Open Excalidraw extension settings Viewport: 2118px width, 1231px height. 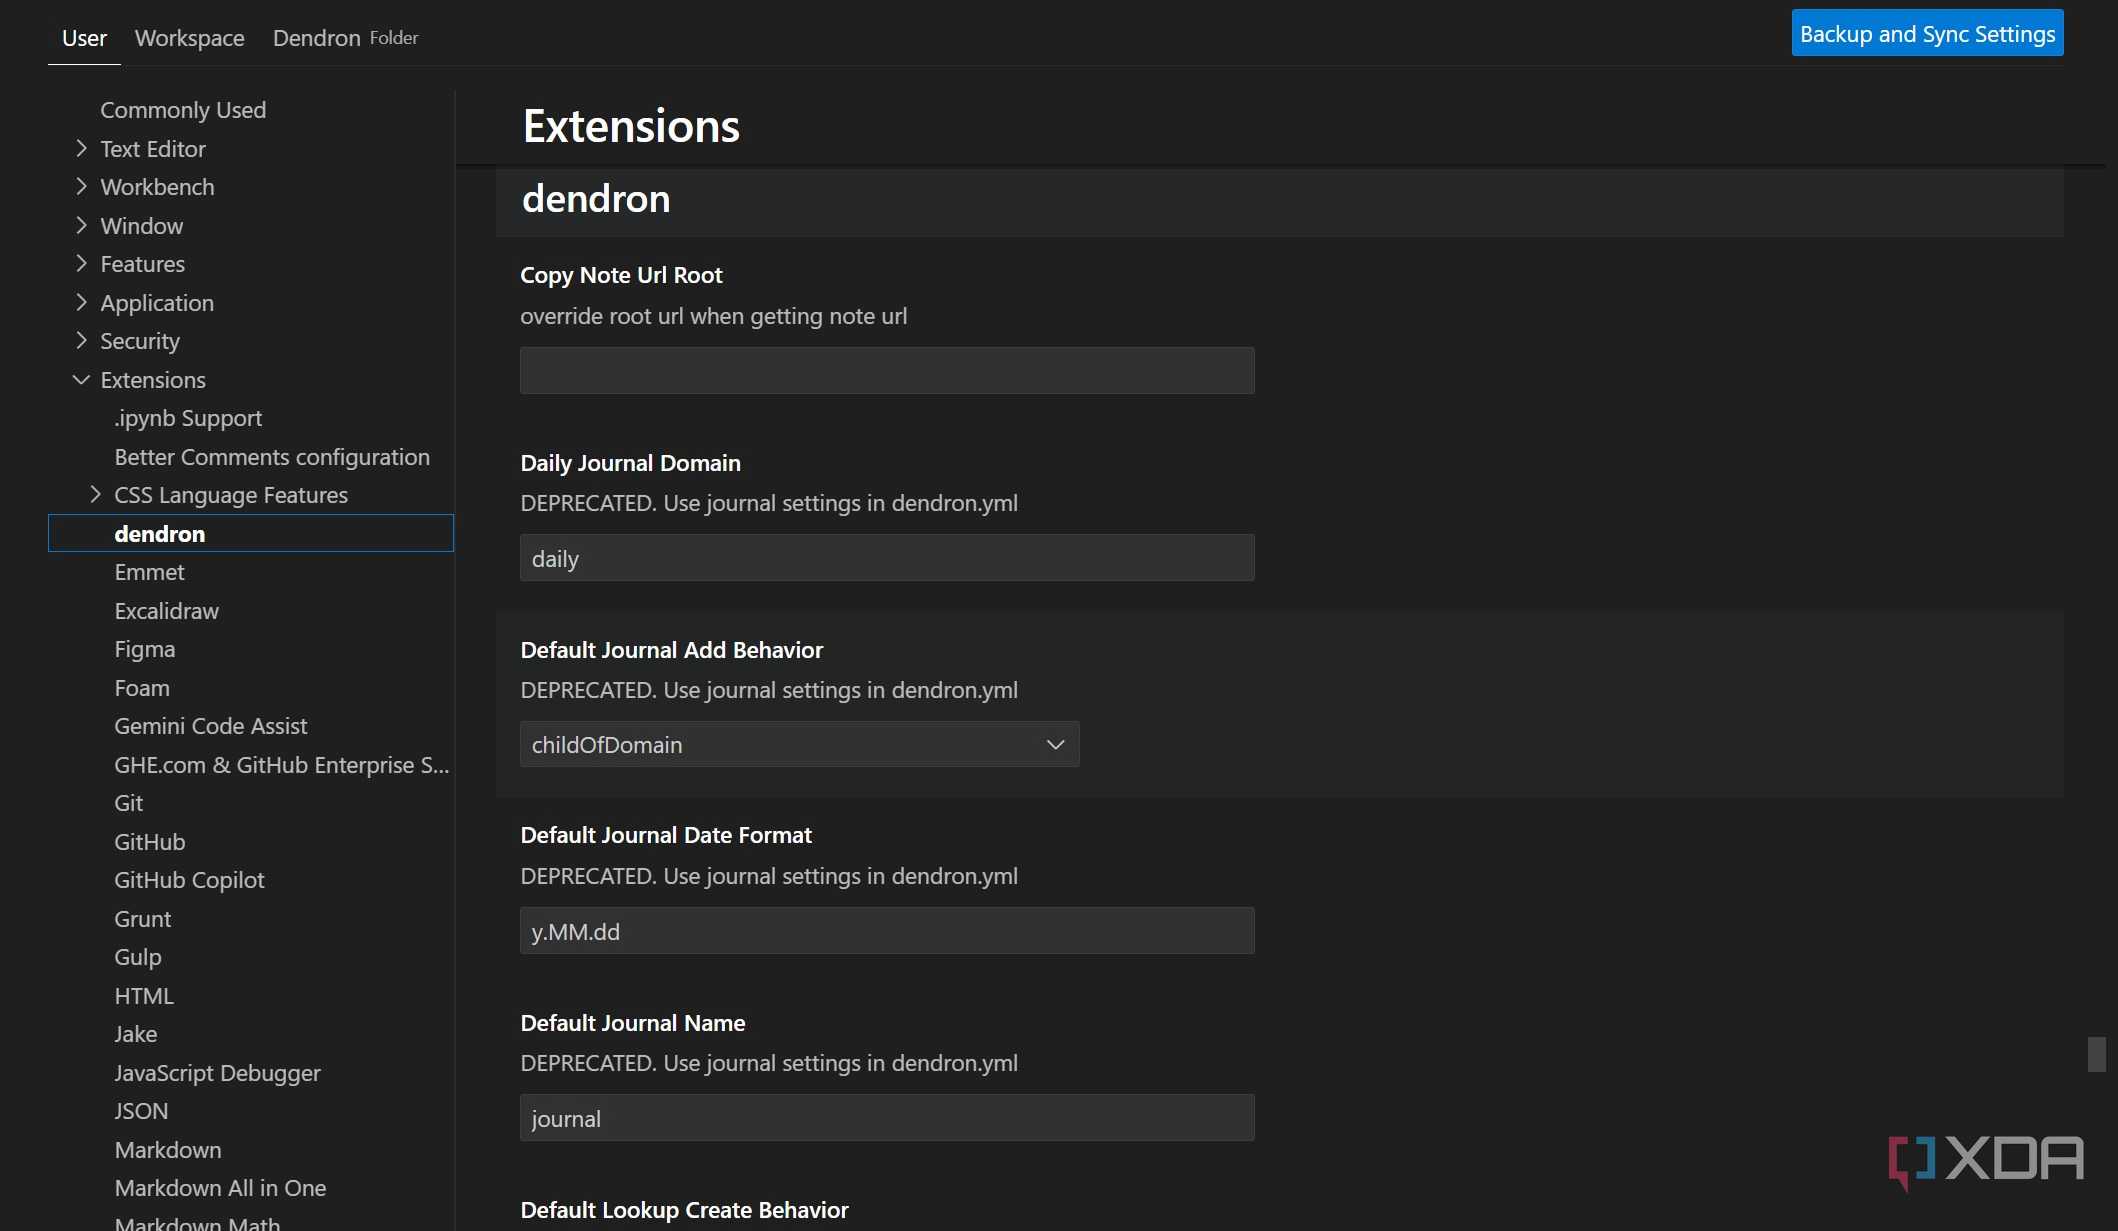point(166,611)
